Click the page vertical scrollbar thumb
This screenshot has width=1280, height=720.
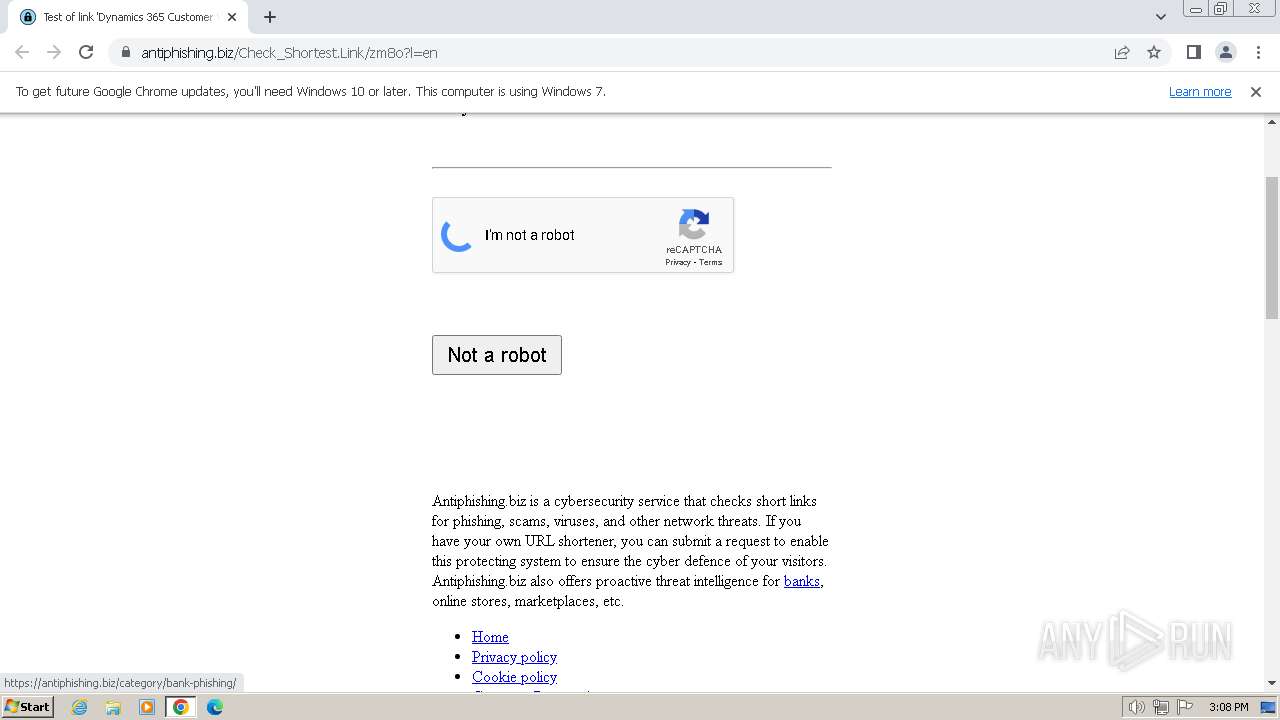click(1272, 248)
